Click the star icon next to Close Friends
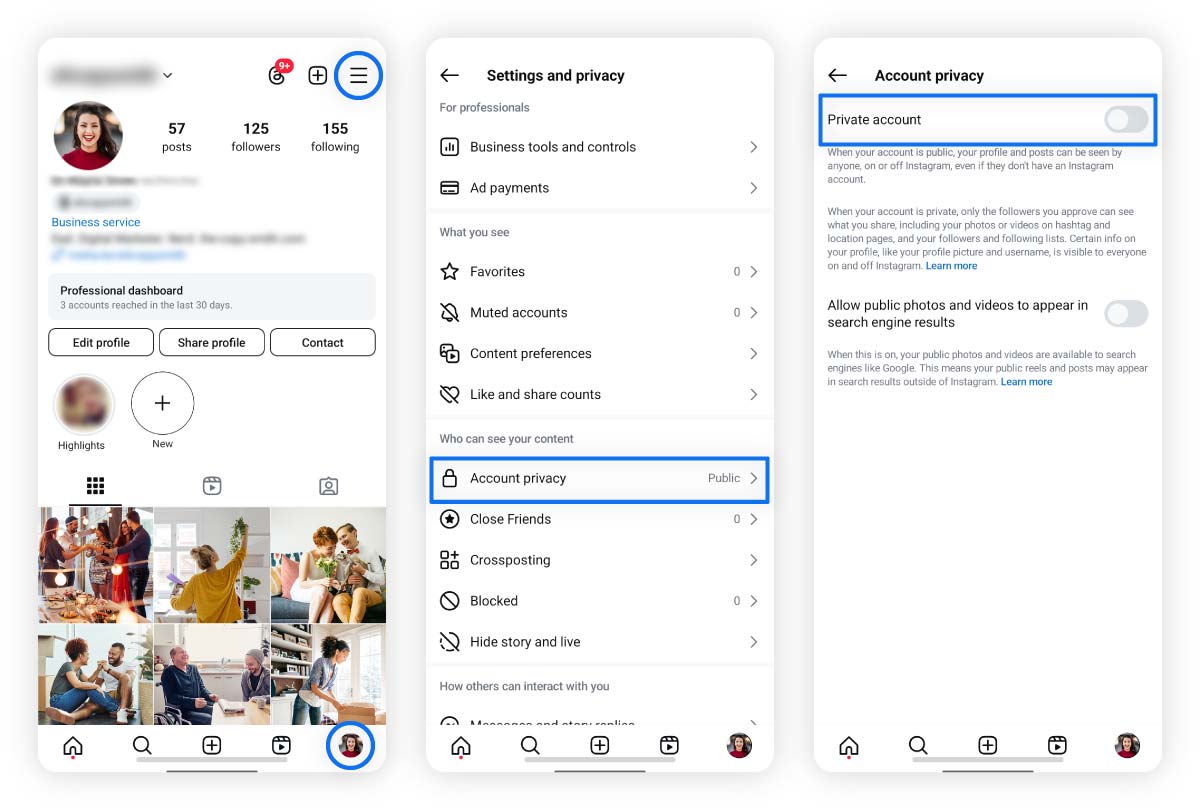Screen dimensions: 1200x810 coord(450,519)
